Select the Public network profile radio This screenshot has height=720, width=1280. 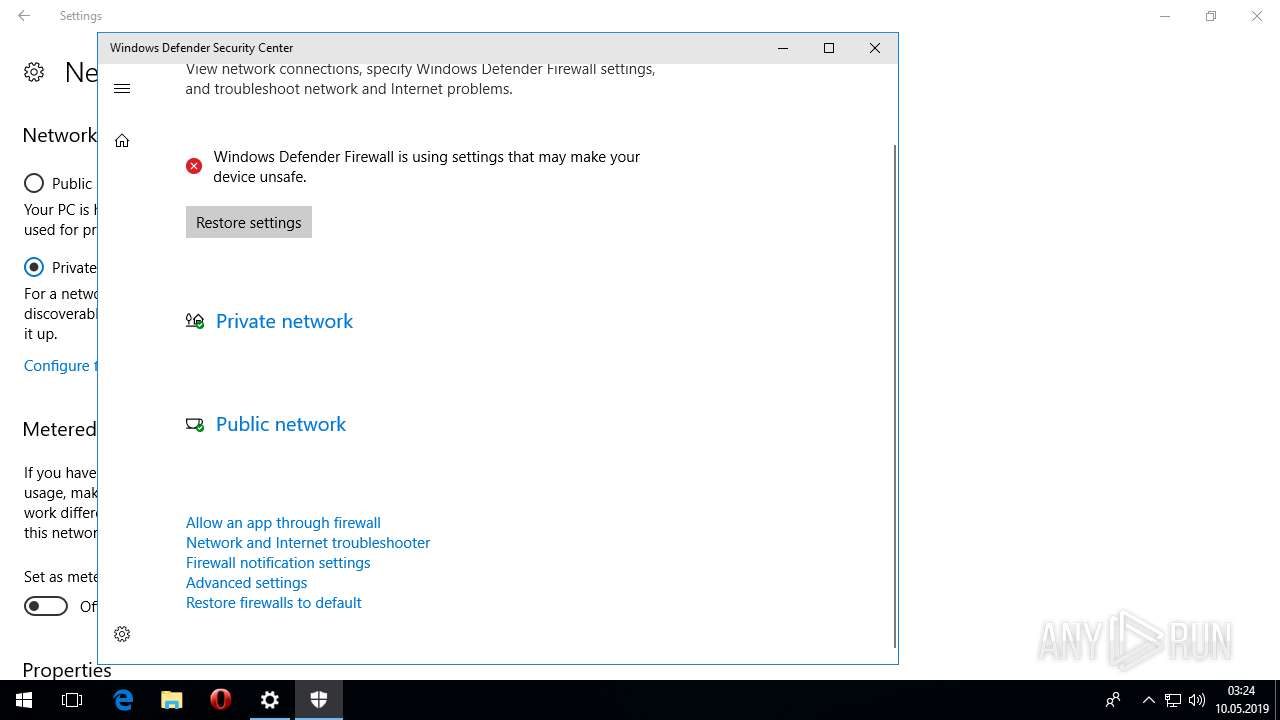point(34,183)
